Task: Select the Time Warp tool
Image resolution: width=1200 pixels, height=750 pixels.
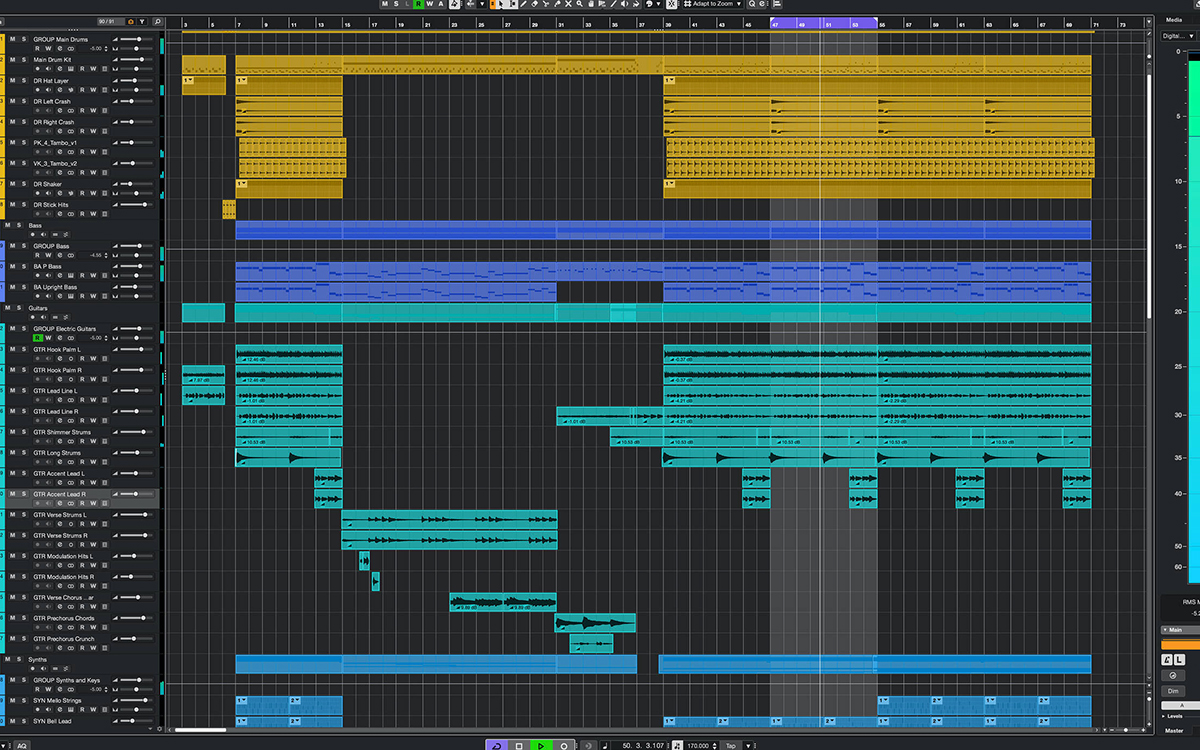Action: 602,5
